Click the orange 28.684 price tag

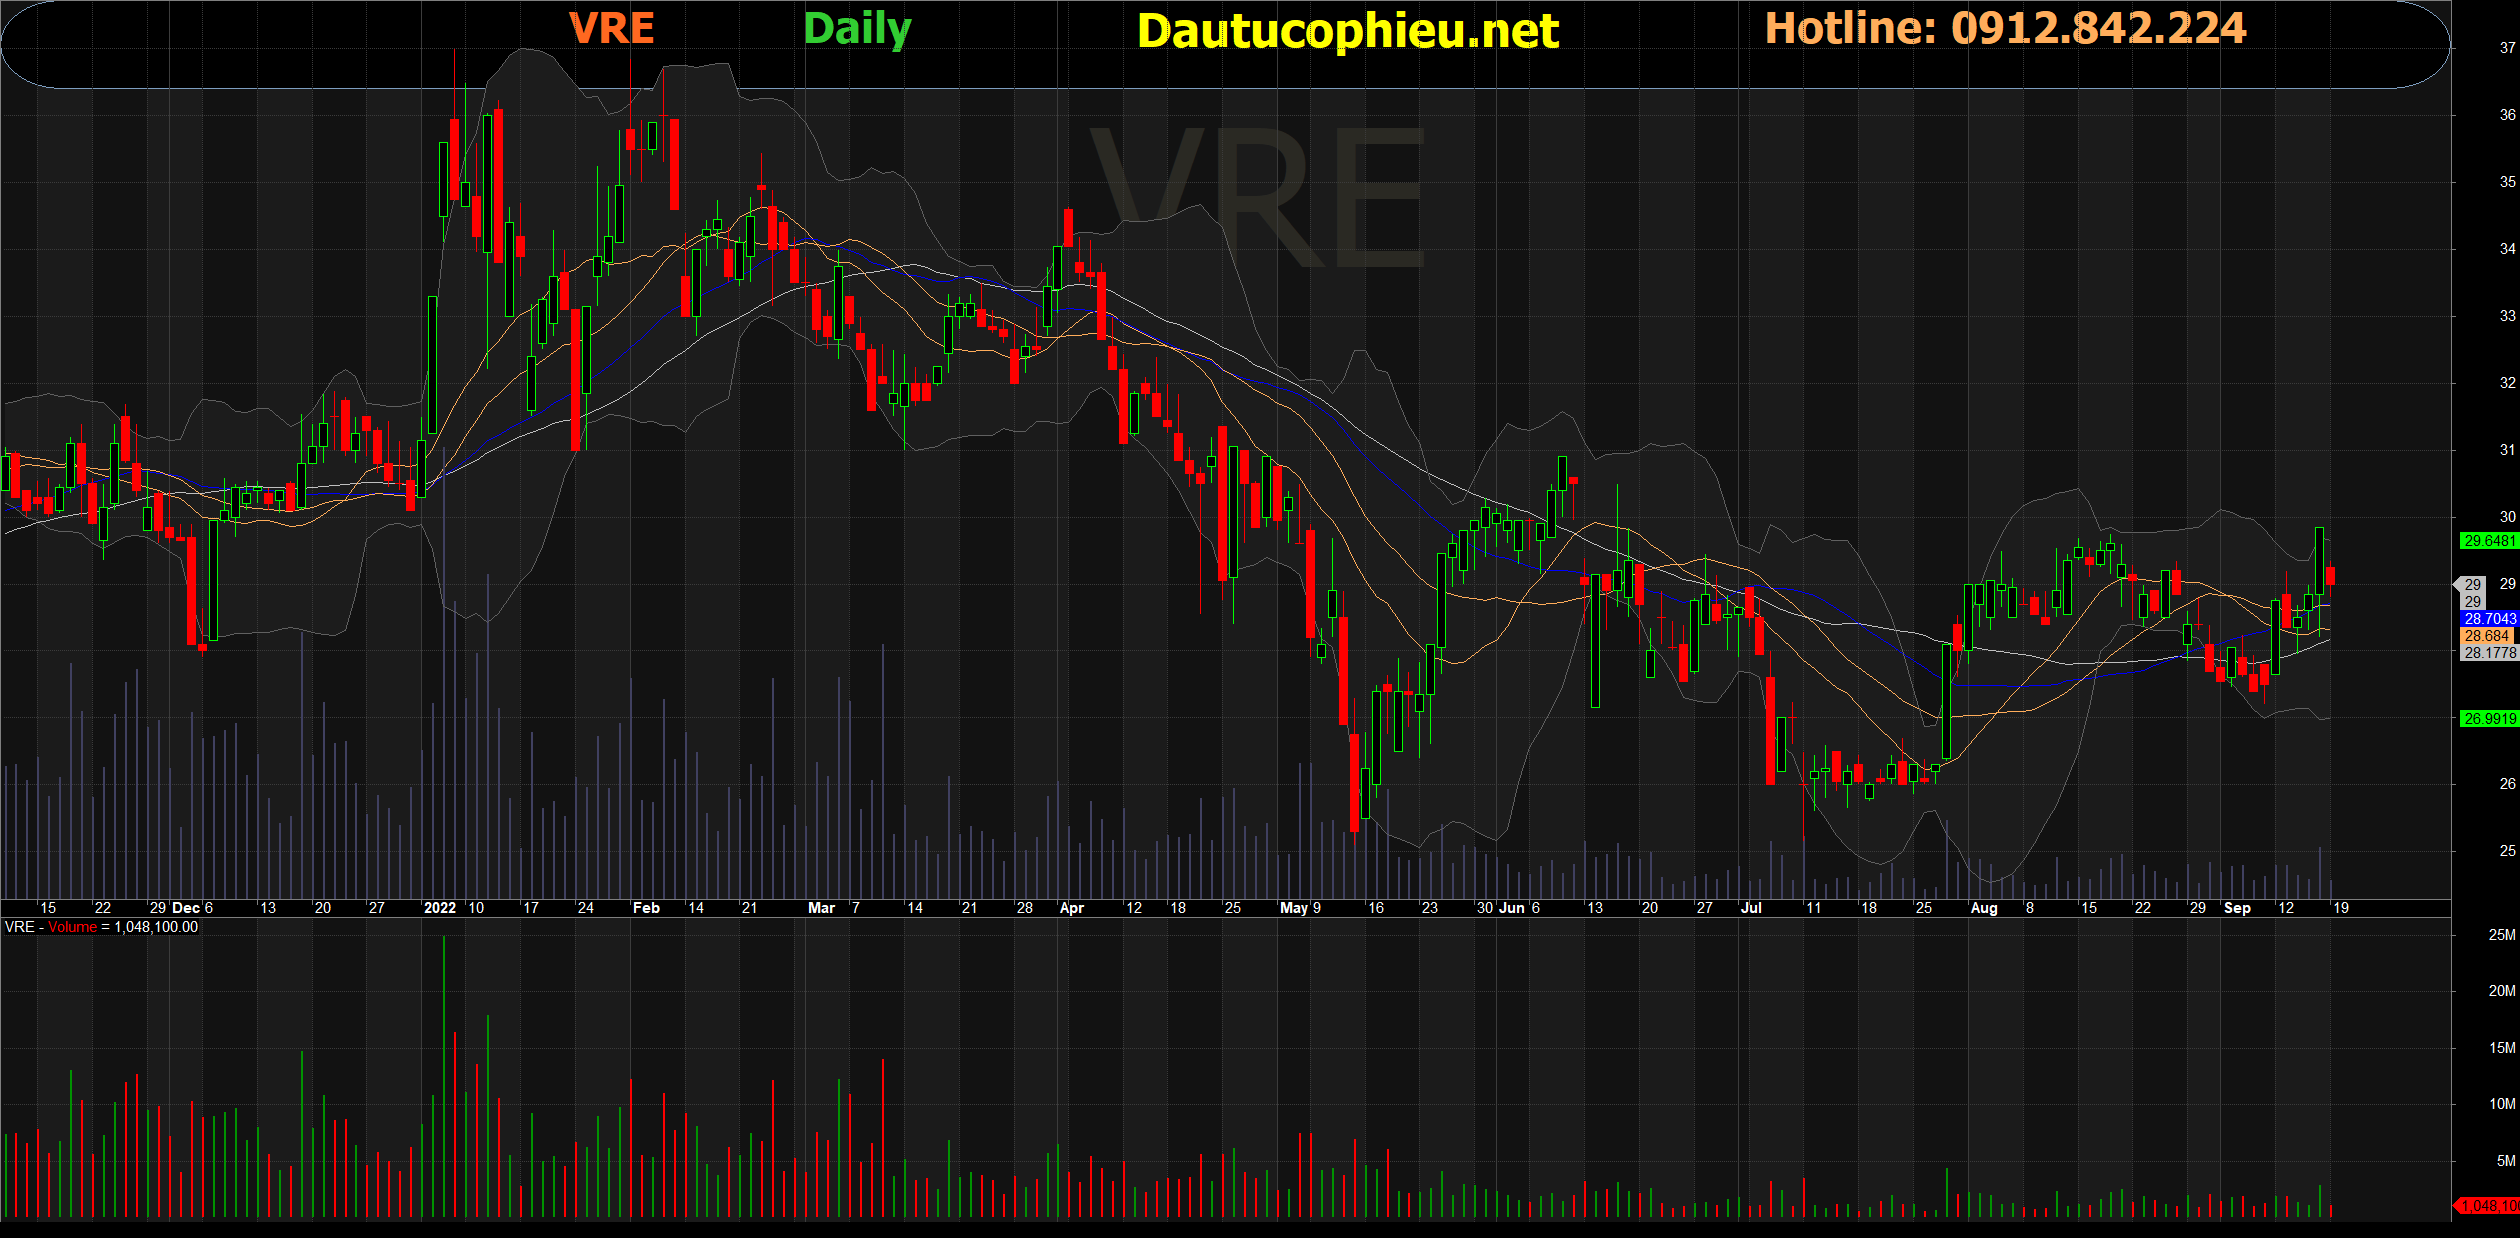[2486, 636]
